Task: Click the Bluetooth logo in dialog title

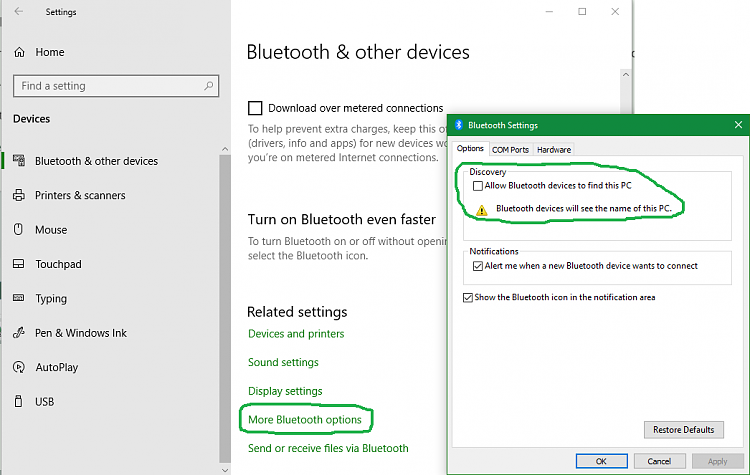Action: click(458, 125)
